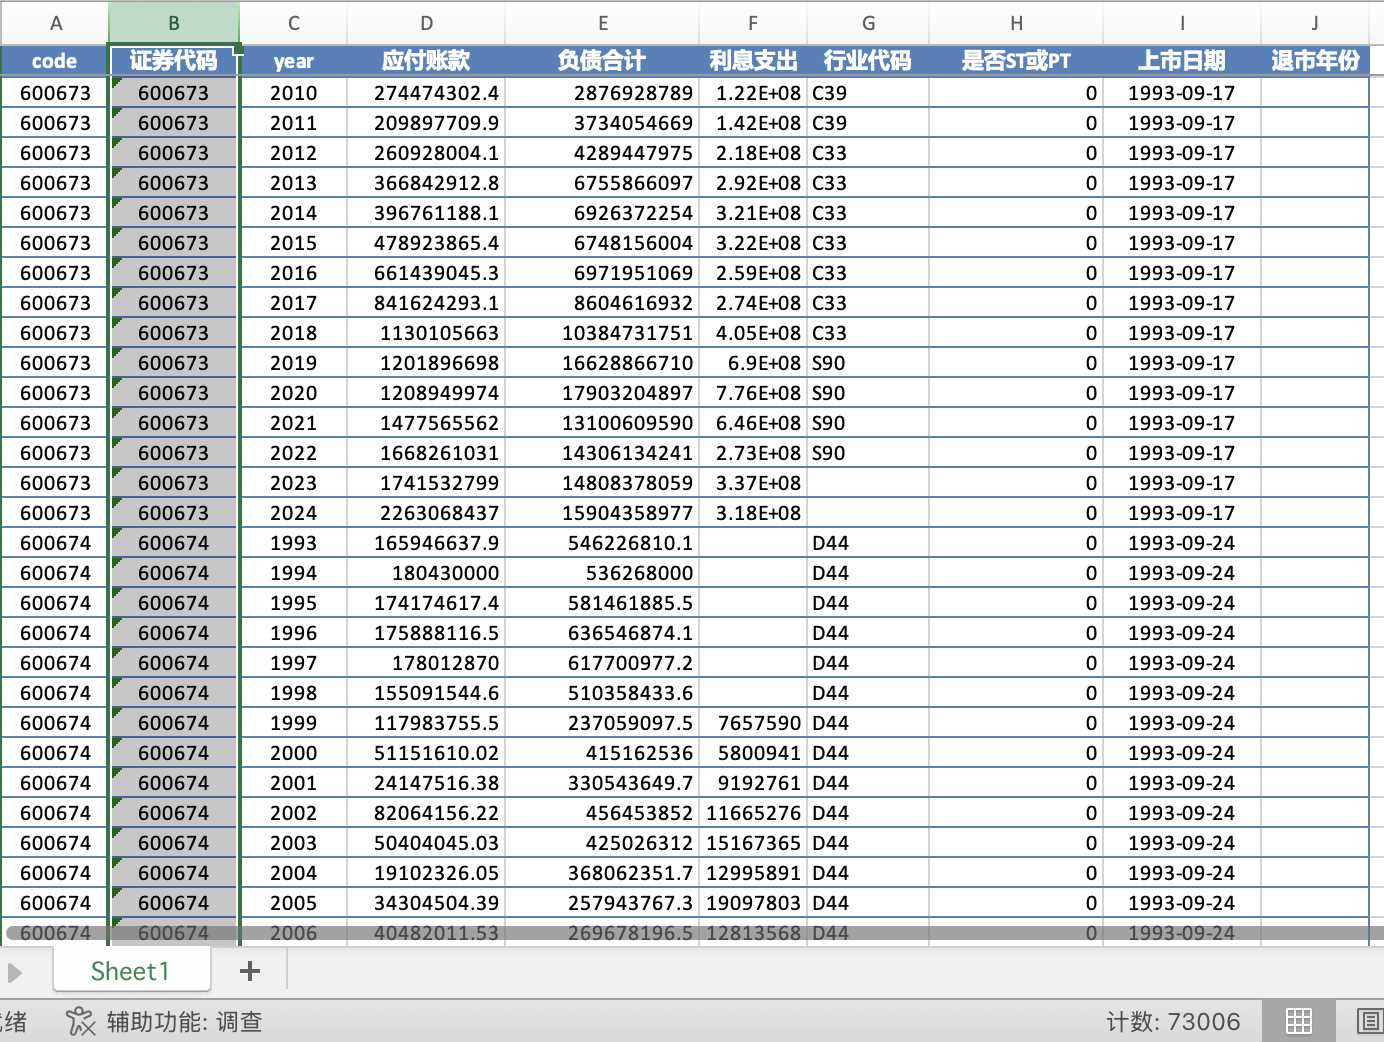Select the '退市年份' header cell

tap(1315, 61)
